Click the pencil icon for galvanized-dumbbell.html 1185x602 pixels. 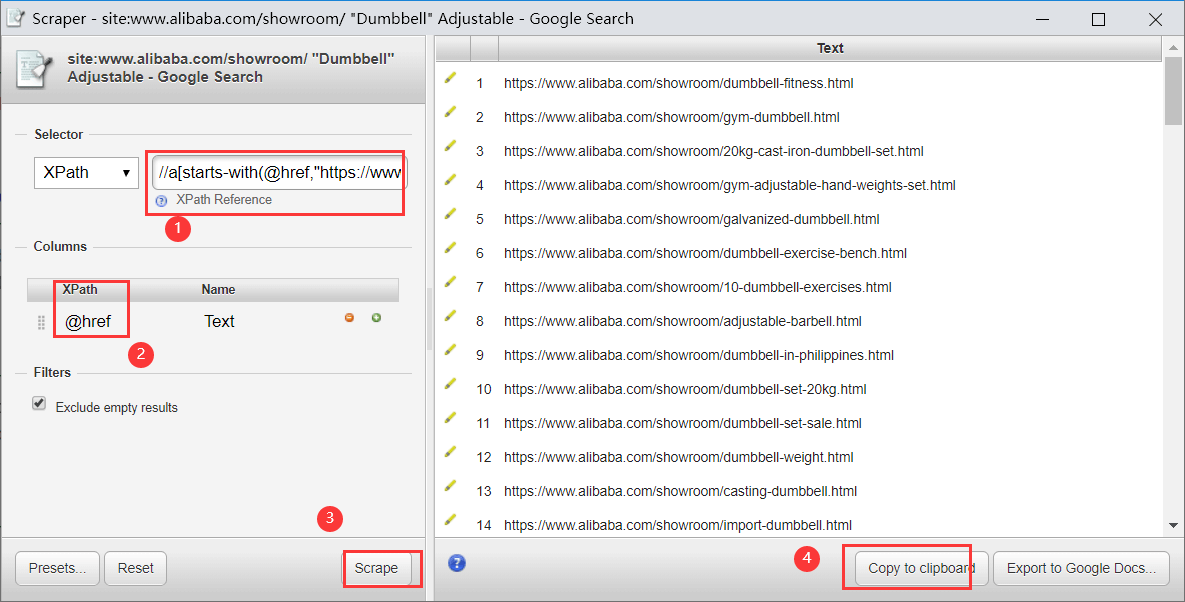click(x=450, y=214)
